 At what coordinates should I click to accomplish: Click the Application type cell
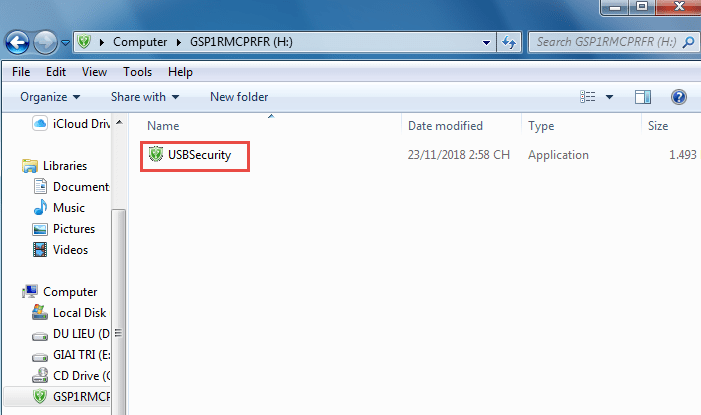pos(558,155)
